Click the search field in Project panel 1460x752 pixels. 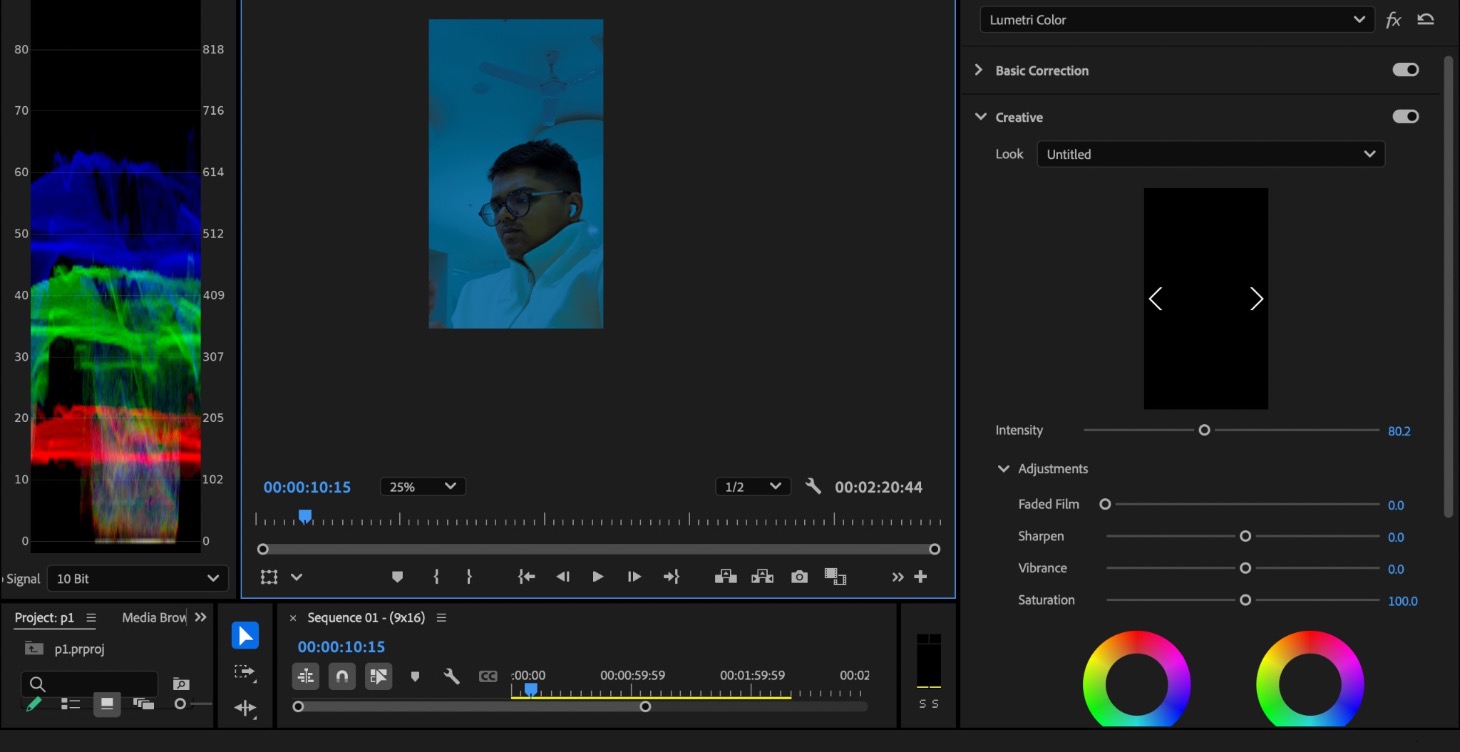89,684
